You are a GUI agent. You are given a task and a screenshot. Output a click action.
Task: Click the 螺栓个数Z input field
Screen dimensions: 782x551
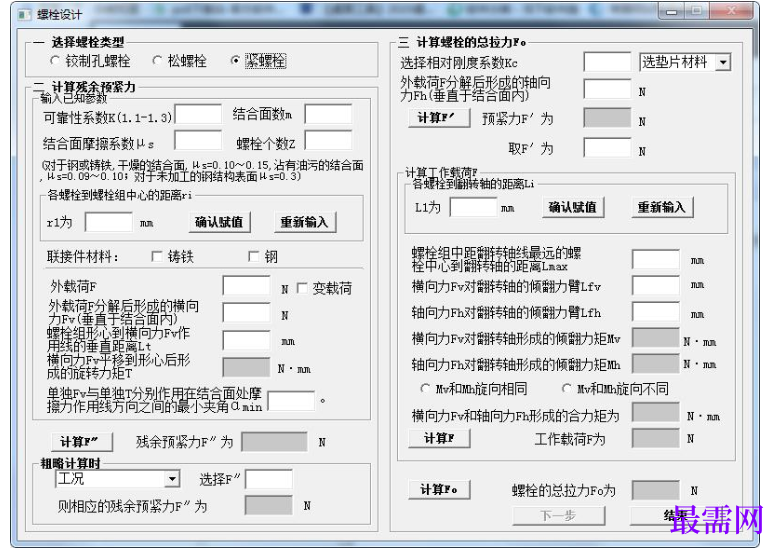coord(328,141)
